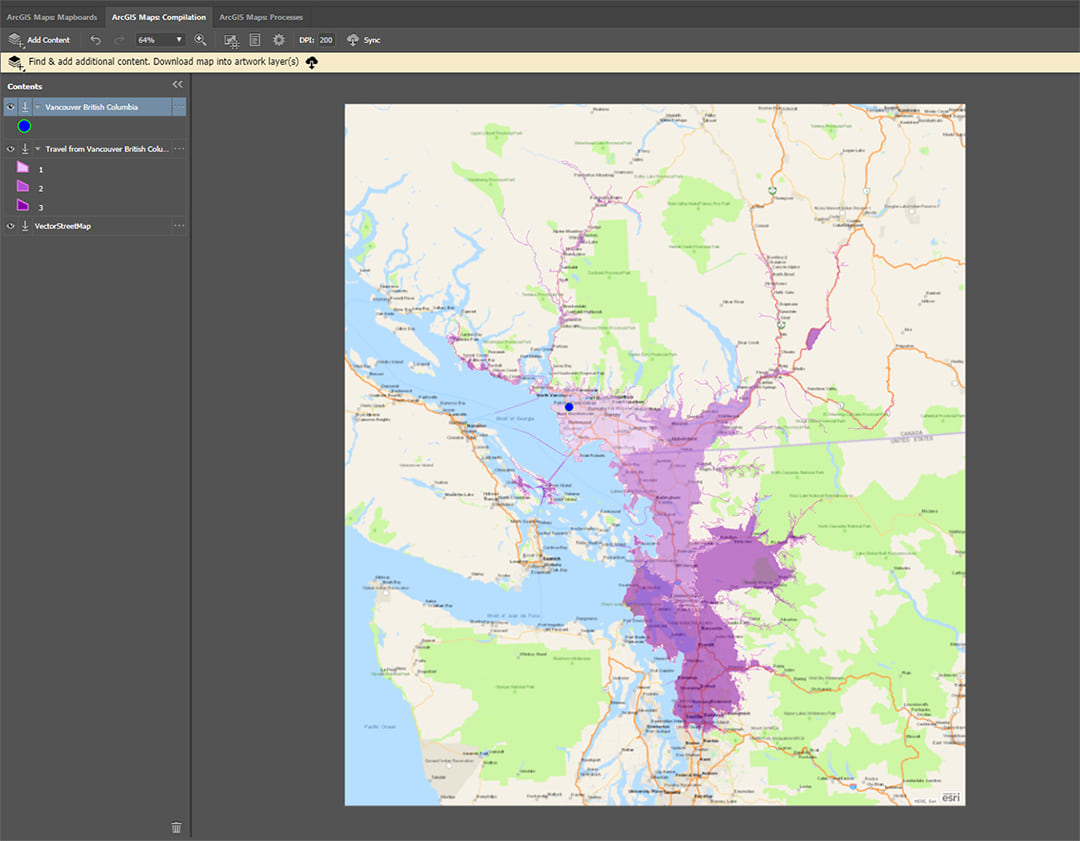Screen dimensions: 1080x841
Task: Collapse the Contents panel with double chevron
Action: point(177,85)
